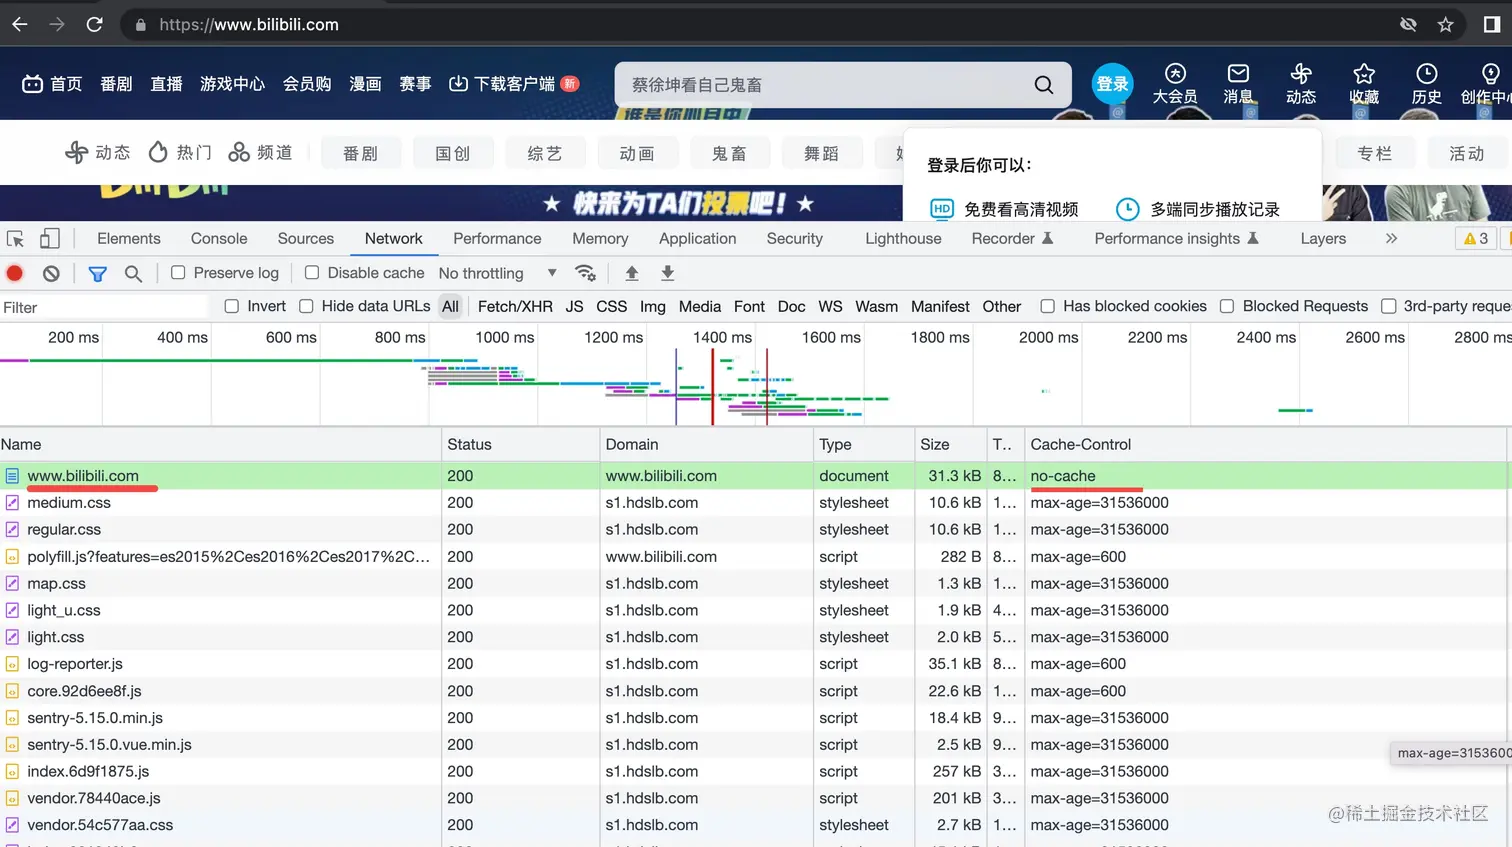Screen dimensions: 1512x847
Task: Select the polyfill.js request row
Action: [x=755, y=557]
